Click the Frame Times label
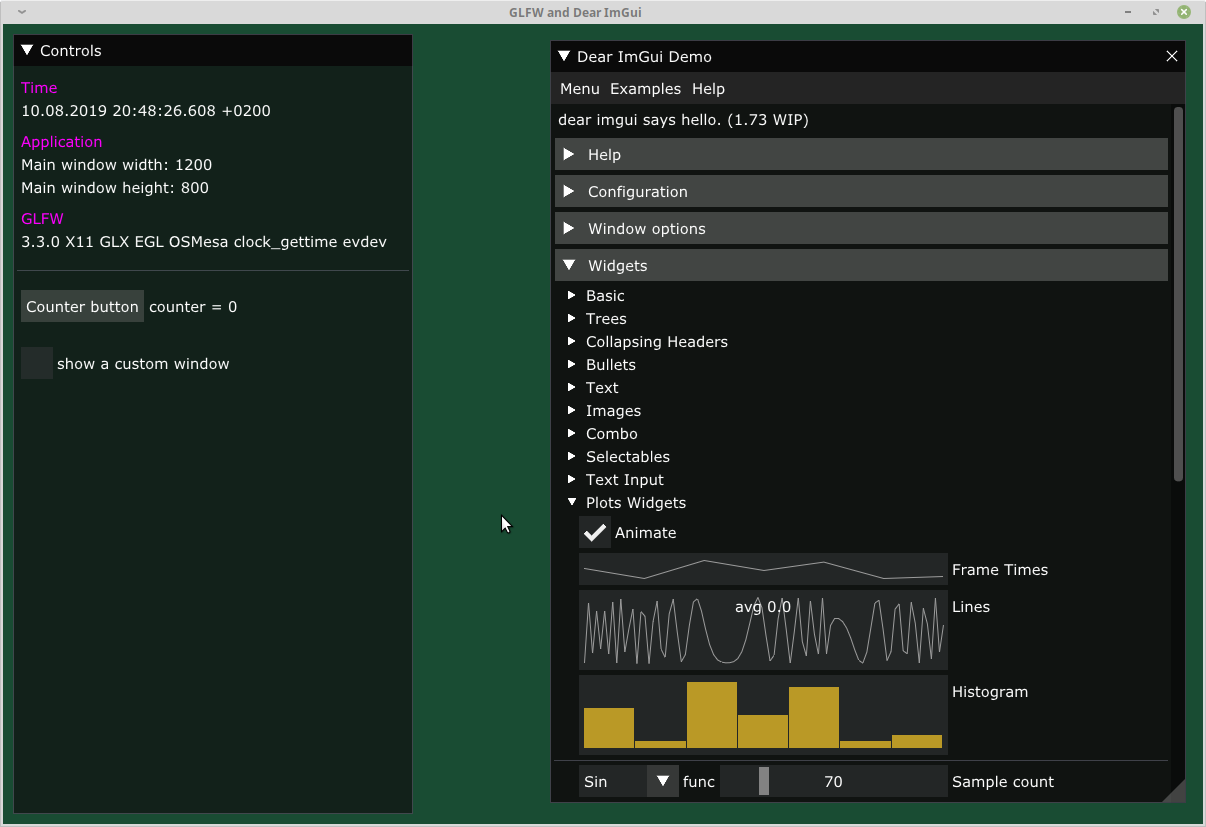The image size is (1206, 827). click(x=1000, y=569)
